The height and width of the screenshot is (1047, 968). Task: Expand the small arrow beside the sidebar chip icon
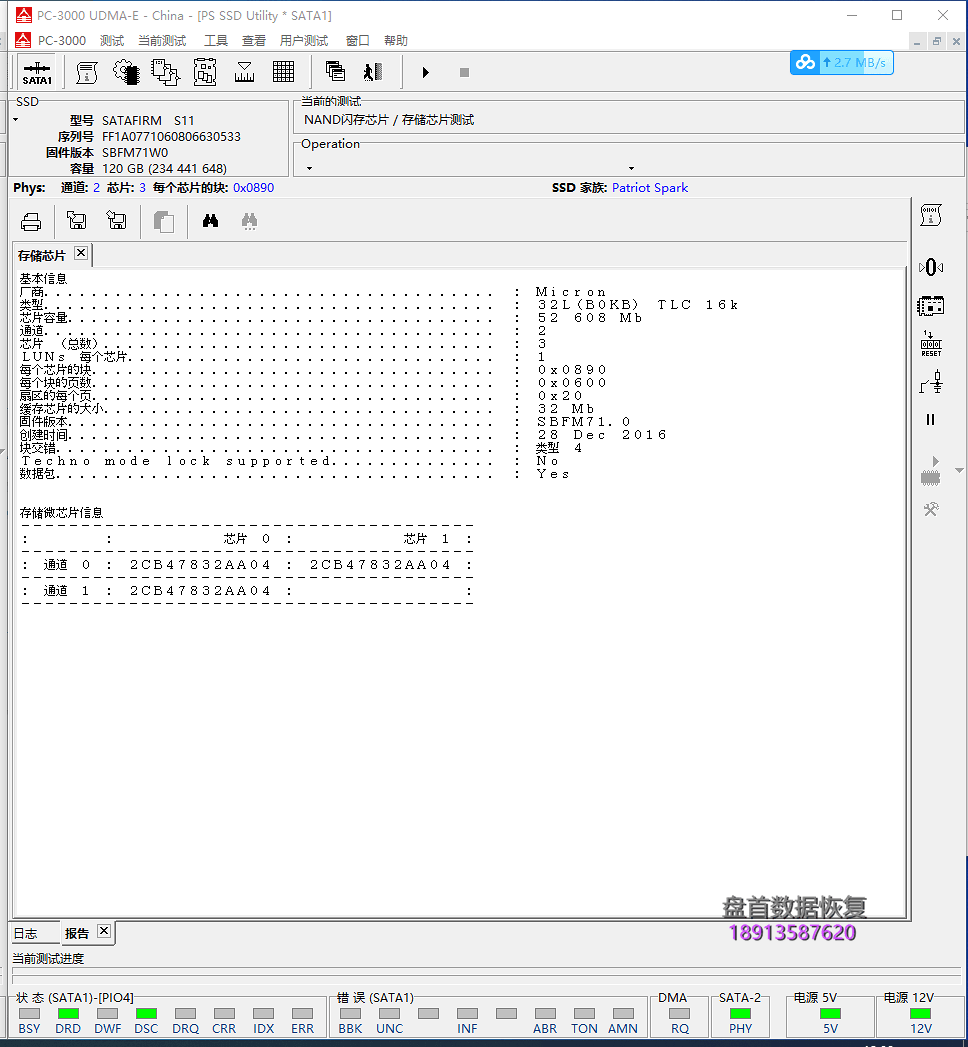[959, 471]
